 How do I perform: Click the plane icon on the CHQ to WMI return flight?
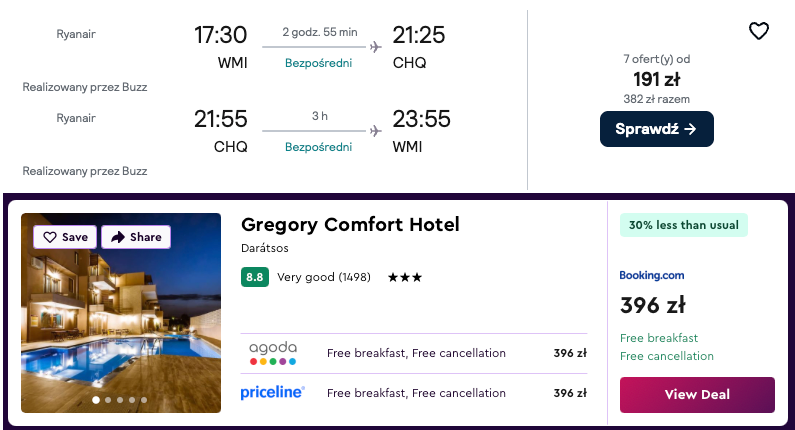coord(375,130)
